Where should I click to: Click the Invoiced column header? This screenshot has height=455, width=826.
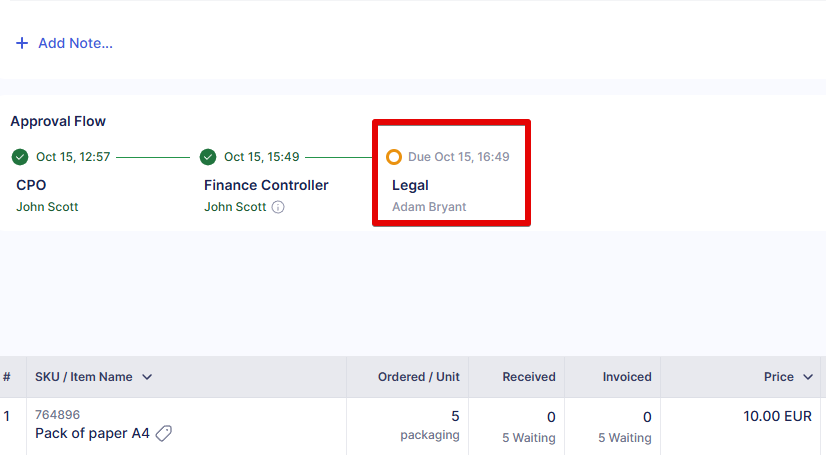click(x=627, y=377)
